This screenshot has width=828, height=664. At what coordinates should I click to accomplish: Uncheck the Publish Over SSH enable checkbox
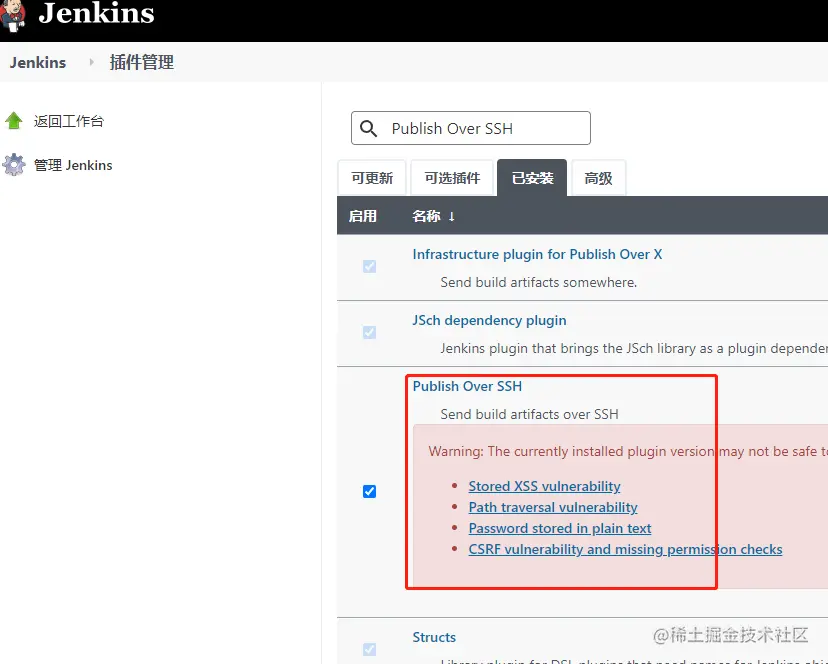pyautogui.click(x=370, y=491)
